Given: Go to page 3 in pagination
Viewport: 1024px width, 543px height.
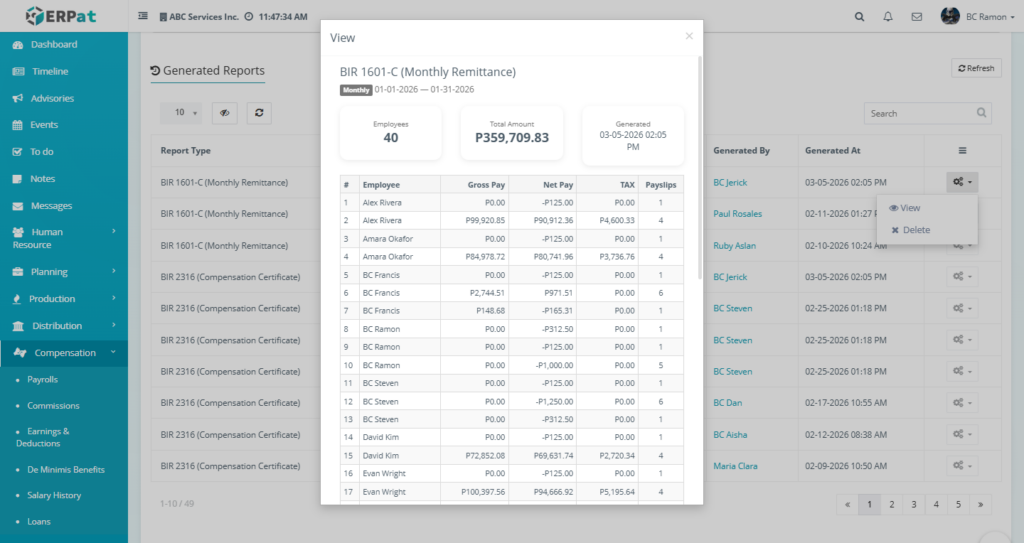Looking at the screenshot, I should pyautogui.click(x=914, y=505).
